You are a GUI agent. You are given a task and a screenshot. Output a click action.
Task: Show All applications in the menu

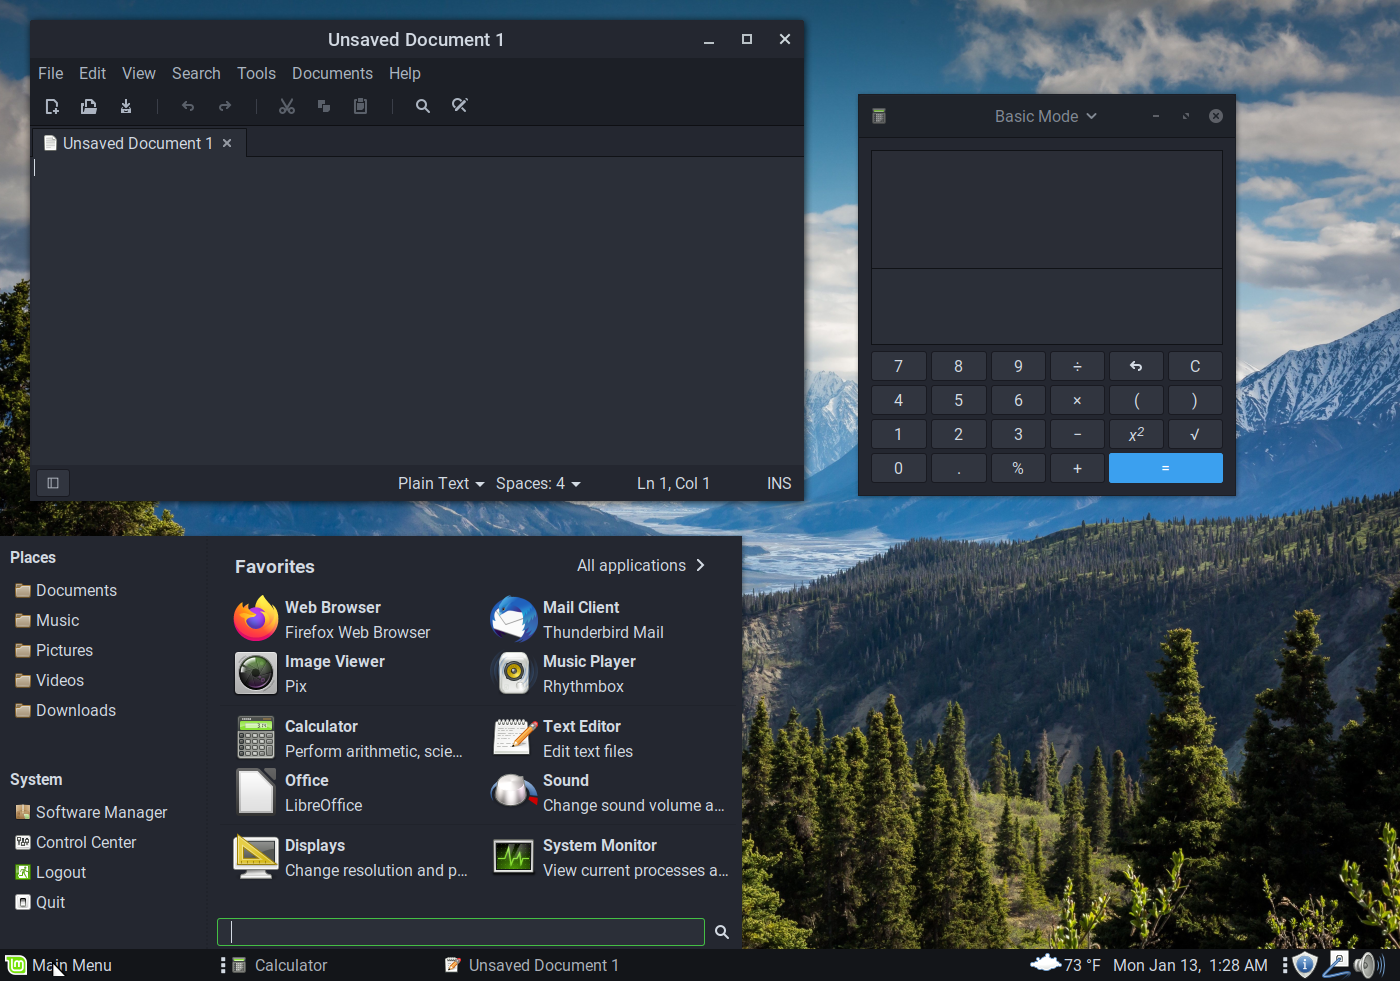640,565
